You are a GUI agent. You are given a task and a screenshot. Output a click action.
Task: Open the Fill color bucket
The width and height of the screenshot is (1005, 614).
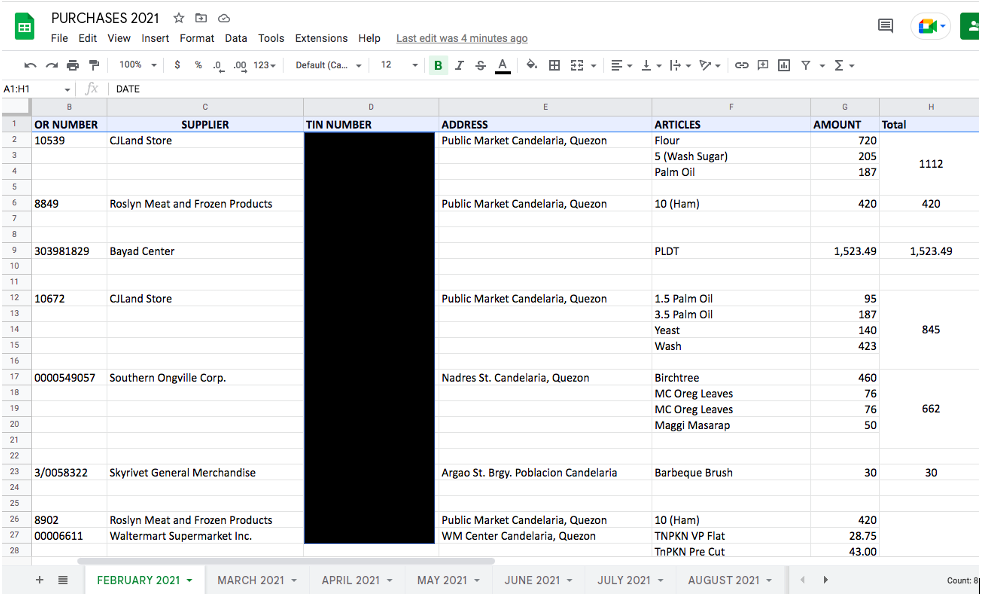point(531,65)
